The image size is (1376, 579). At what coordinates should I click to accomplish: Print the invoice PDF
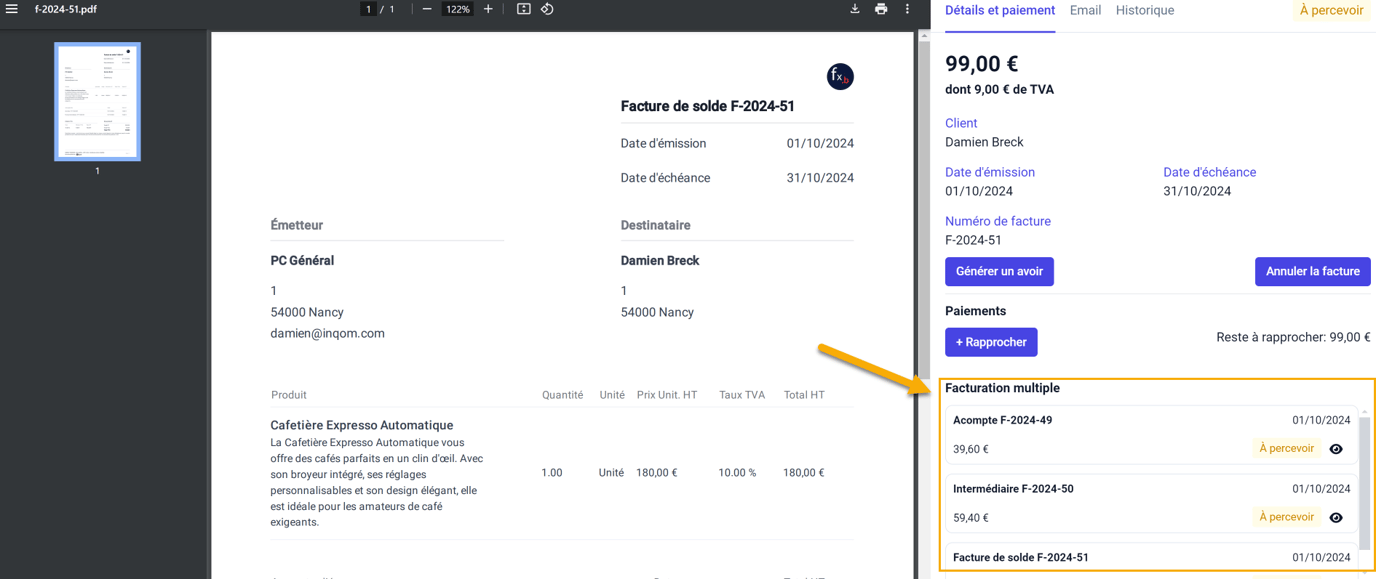[x=881, y=9]
